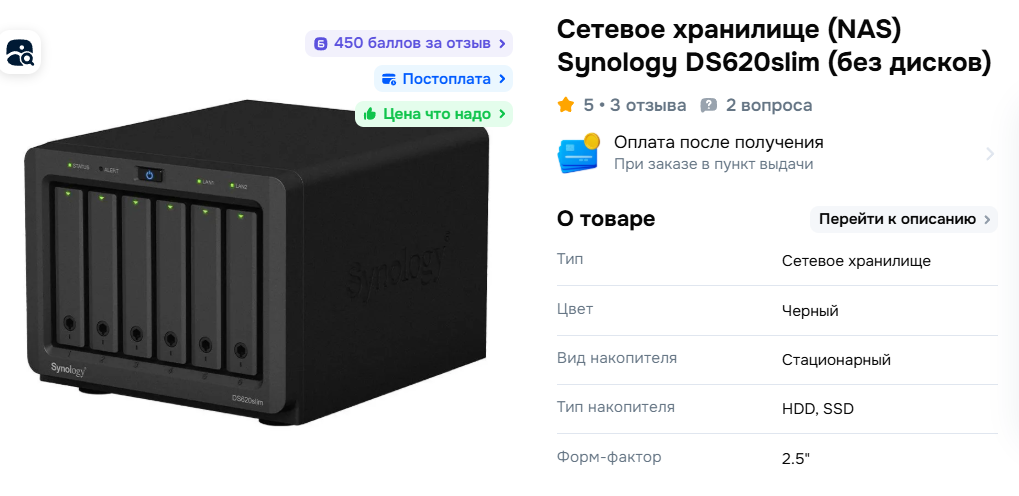Click the wallet icon on Постоплата badge
1019x496 pixels.
click(x=389, y=79)
